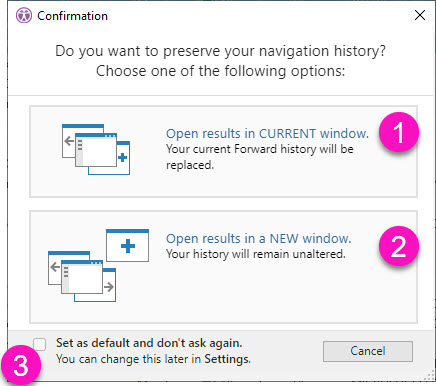The image size is (436, 386).
Task: Click the pink number 2 callout badge
Action: tap(399, 246)
